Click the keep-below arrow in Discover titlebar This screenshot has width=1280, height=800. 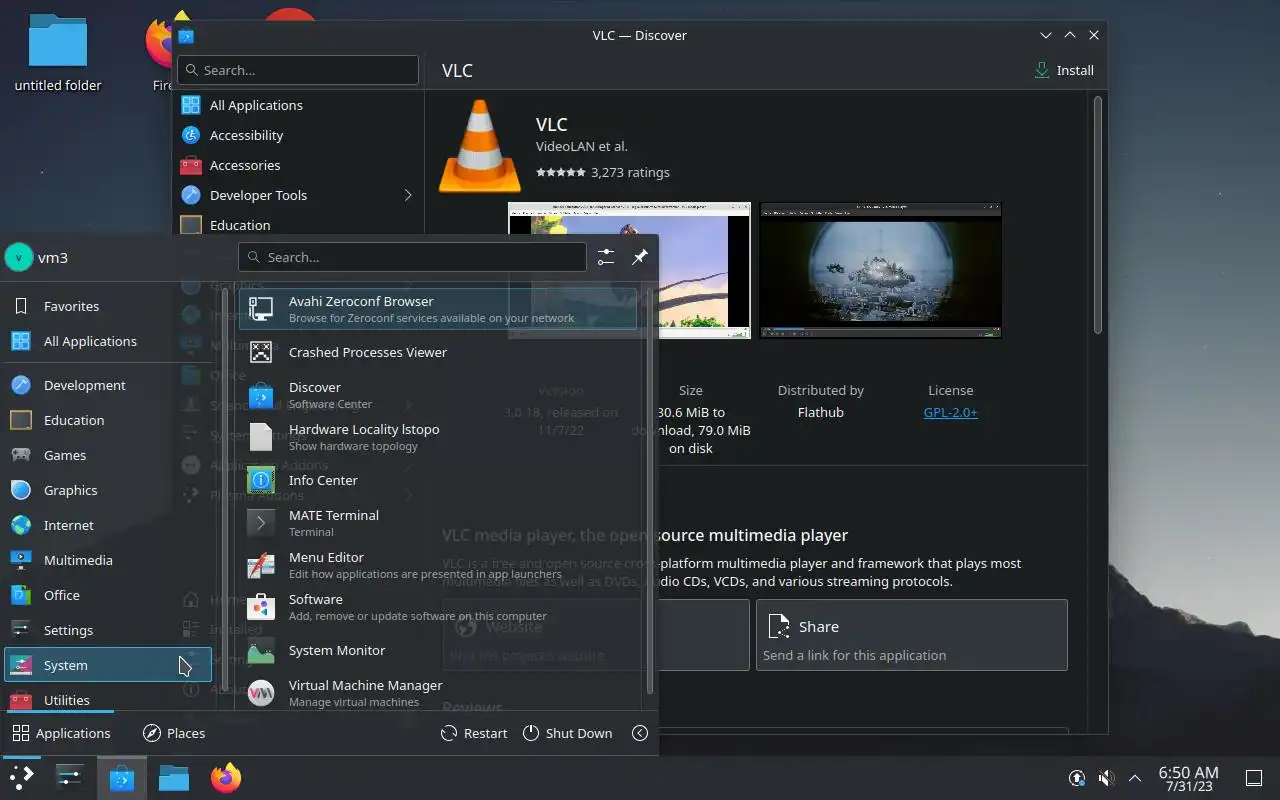coord(1046,35)
